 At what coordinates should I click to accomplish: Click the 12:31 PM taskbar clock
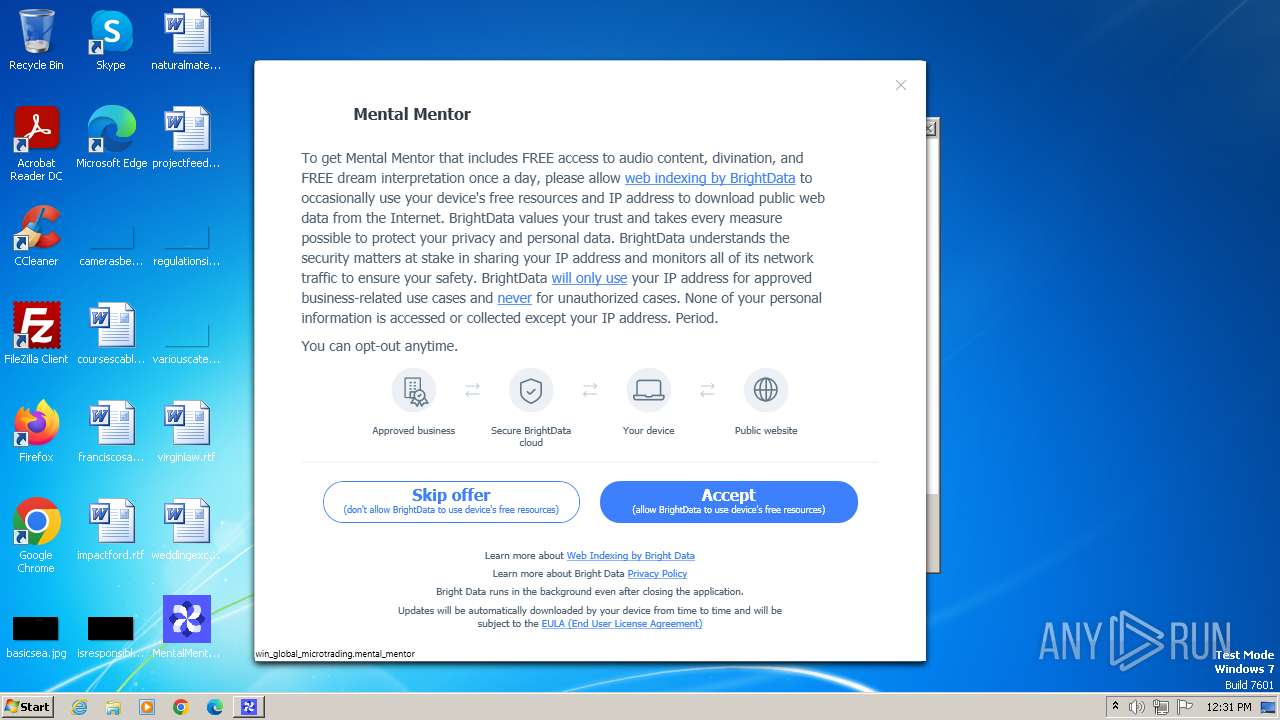pos(1229,707)
